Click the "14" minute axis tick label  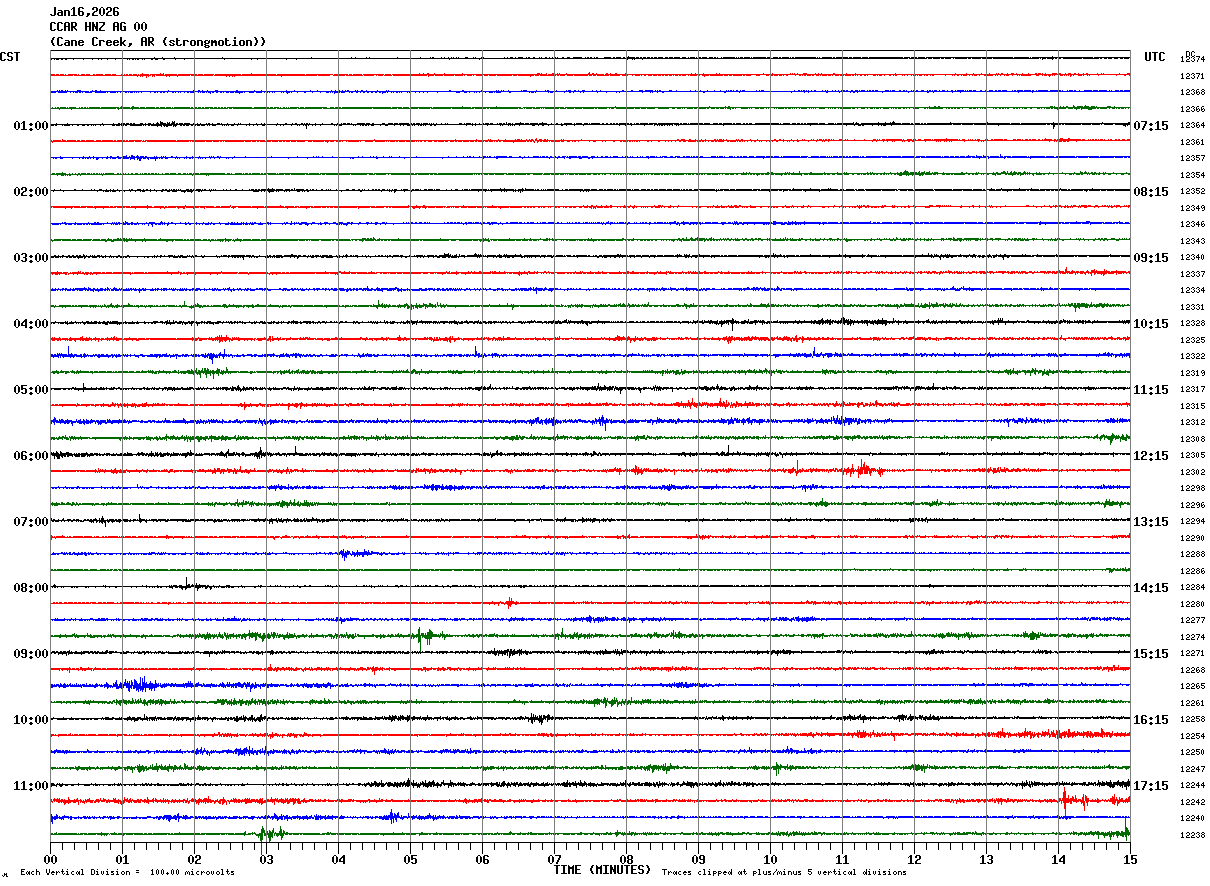click(1058, 859)
